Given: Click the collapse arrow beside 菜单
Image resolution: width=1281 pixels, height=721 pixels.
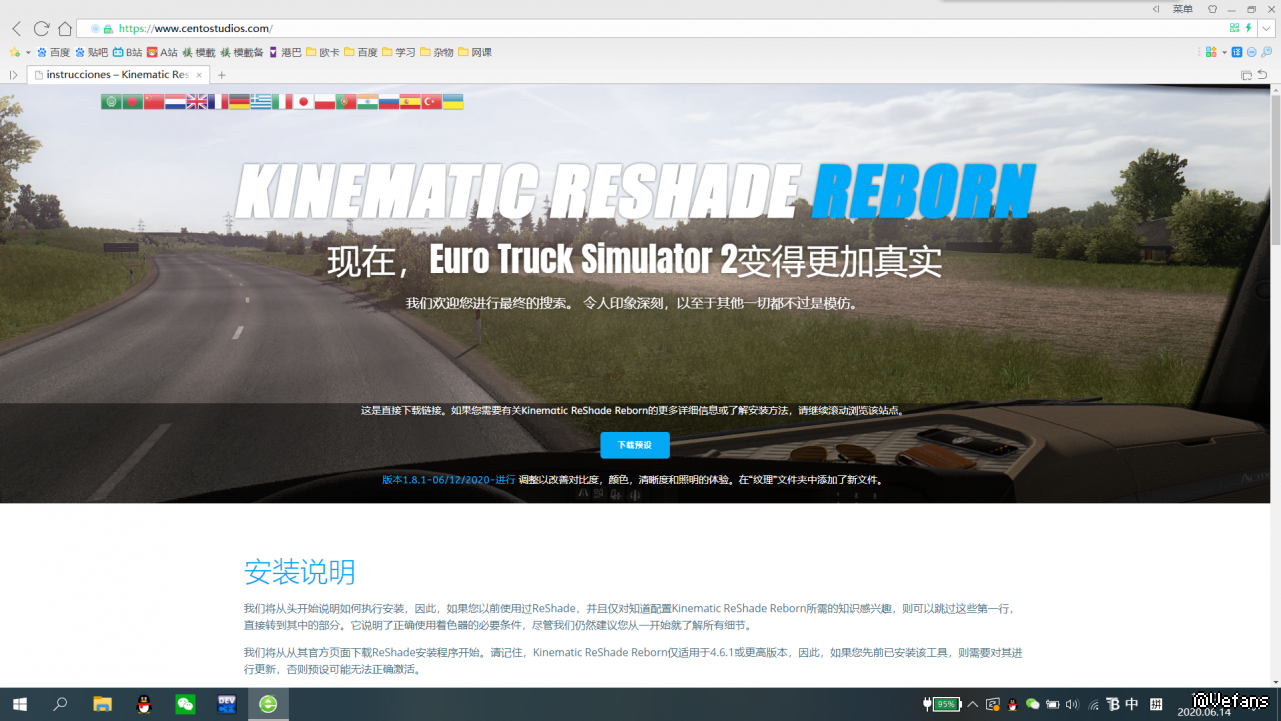Looking at the screenshot, I should coord(1157,9).
